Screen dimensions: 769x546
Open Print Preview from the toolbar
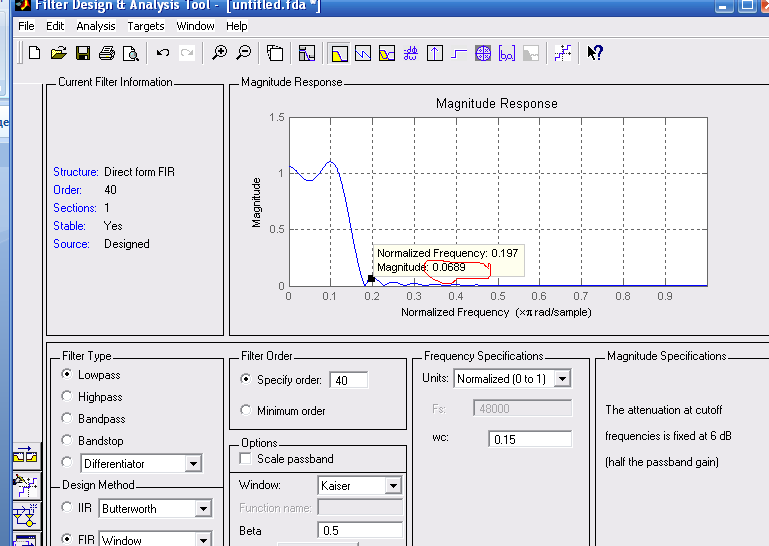[130, 53]
